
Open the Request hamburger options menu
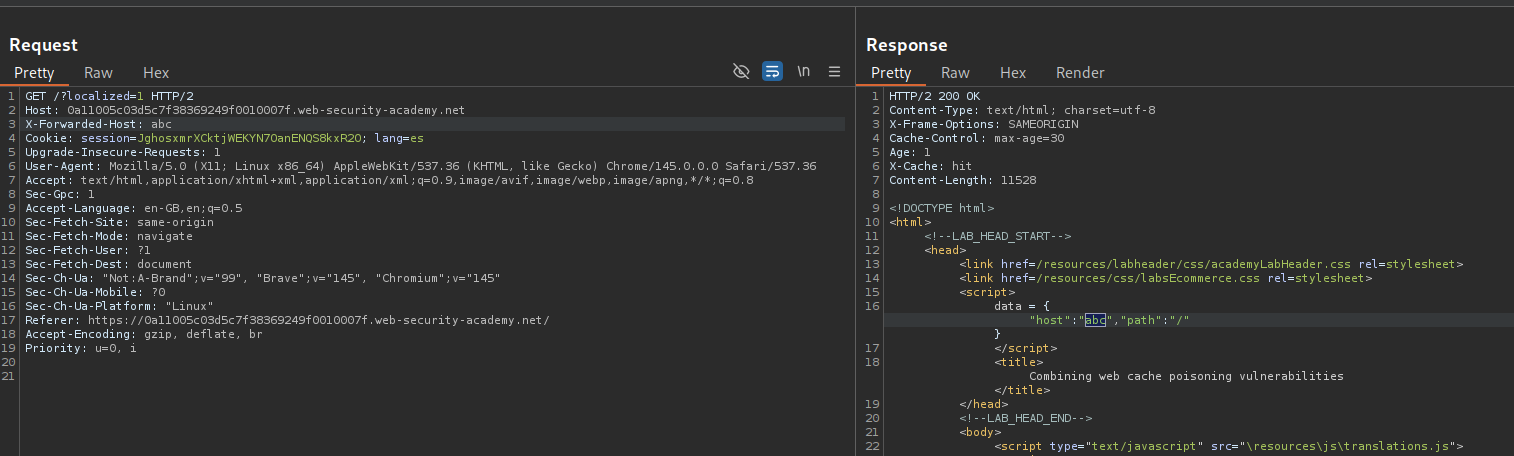(834, 71)
